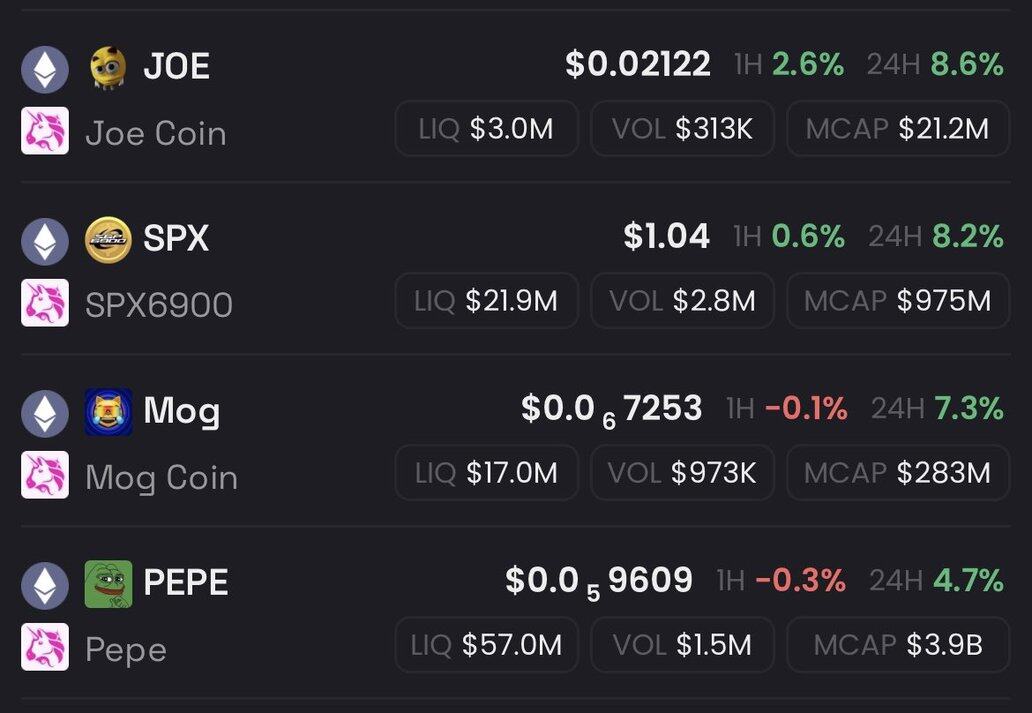Screen dimensions: 1032x713
Task: Open the PEPE token name link
Action: 186,583
